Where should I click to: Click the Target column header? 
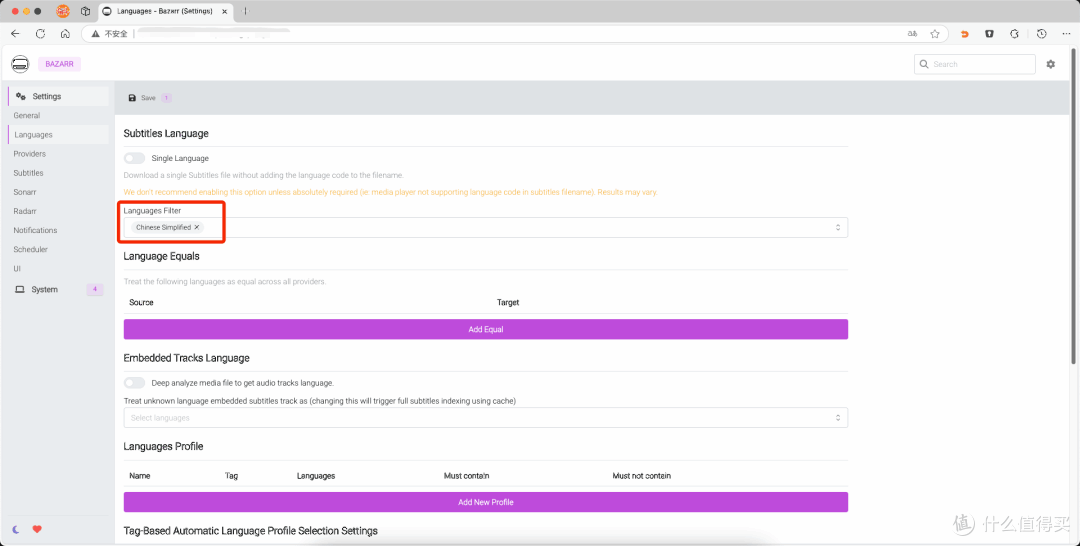pyautogui.click(x=508, y=302)
